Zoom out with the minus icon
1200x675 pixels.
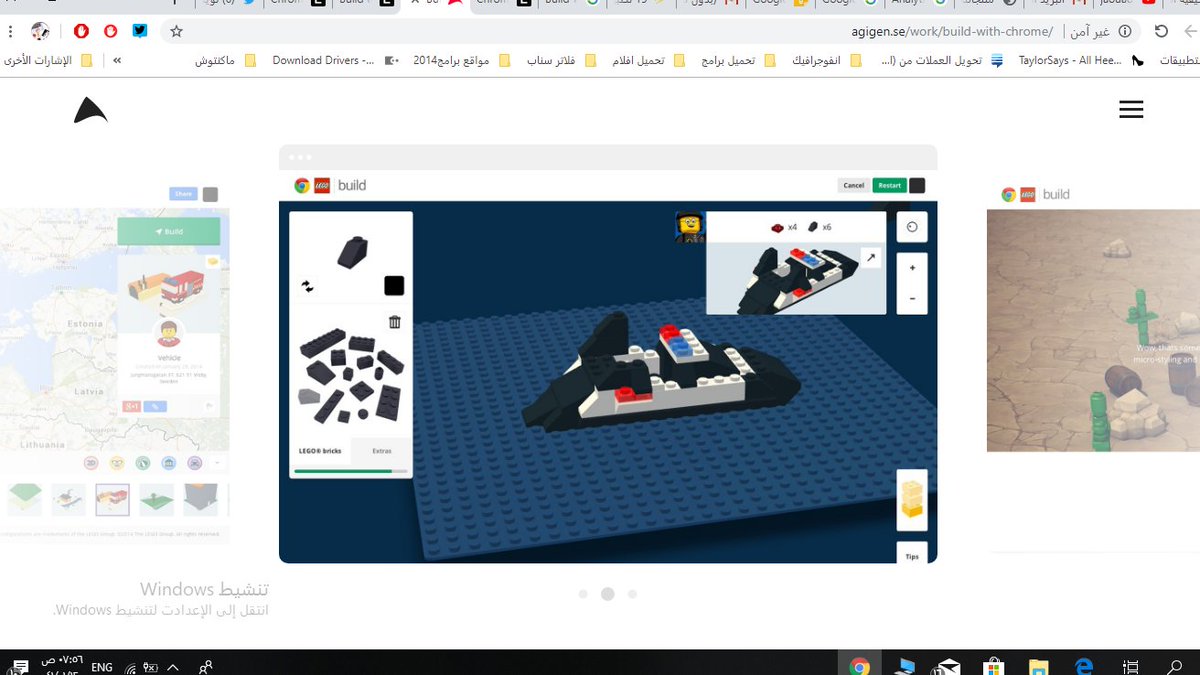click(x=912, y=298)
